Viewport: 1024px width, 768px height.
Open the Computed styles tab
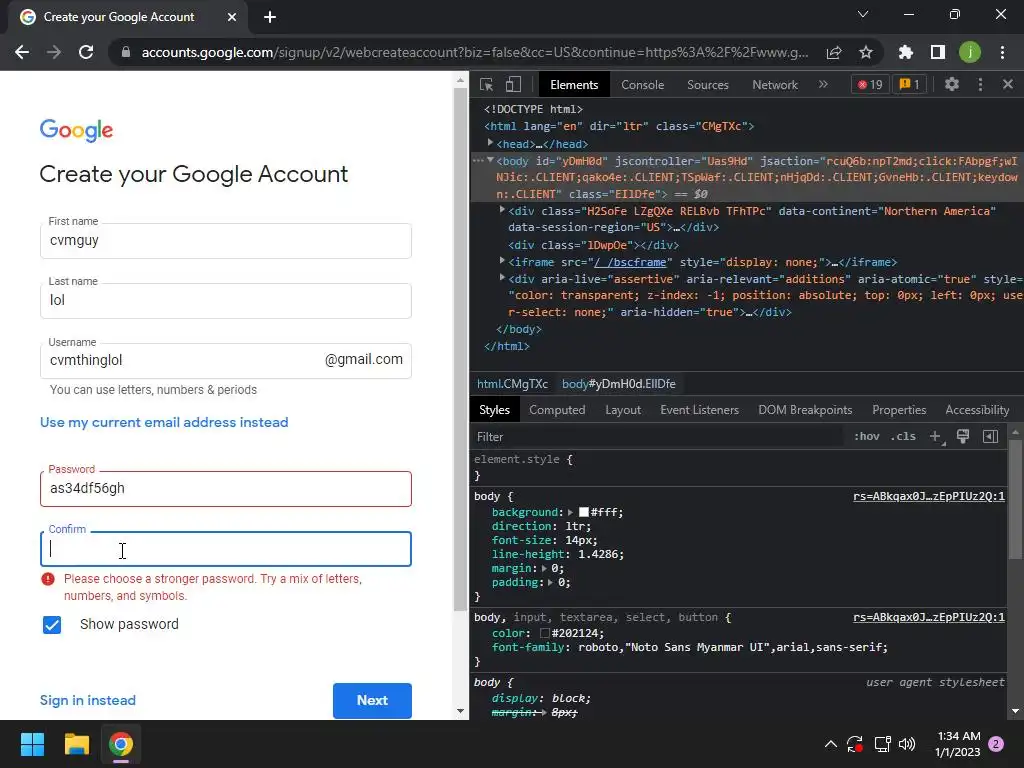(557, 410)
